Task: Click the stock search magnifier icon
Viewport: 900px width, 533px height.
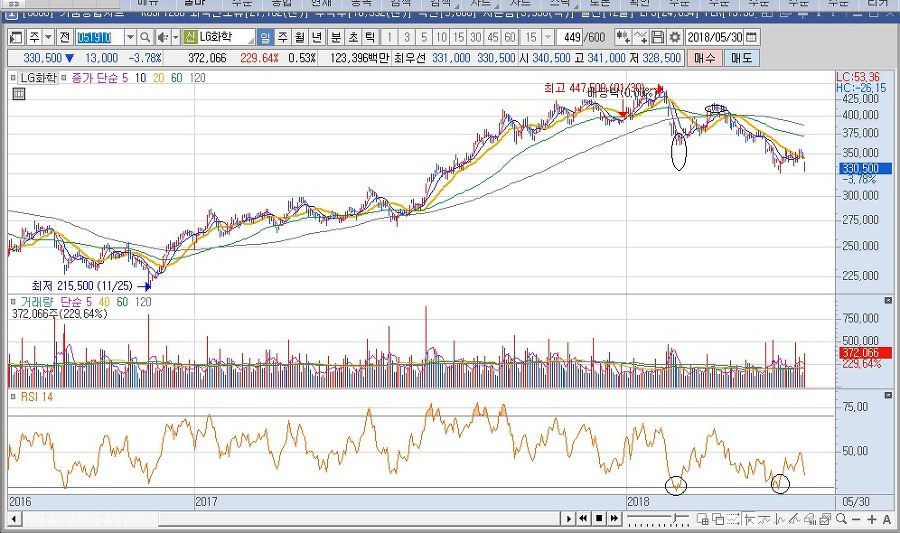Action: (145, 37)
